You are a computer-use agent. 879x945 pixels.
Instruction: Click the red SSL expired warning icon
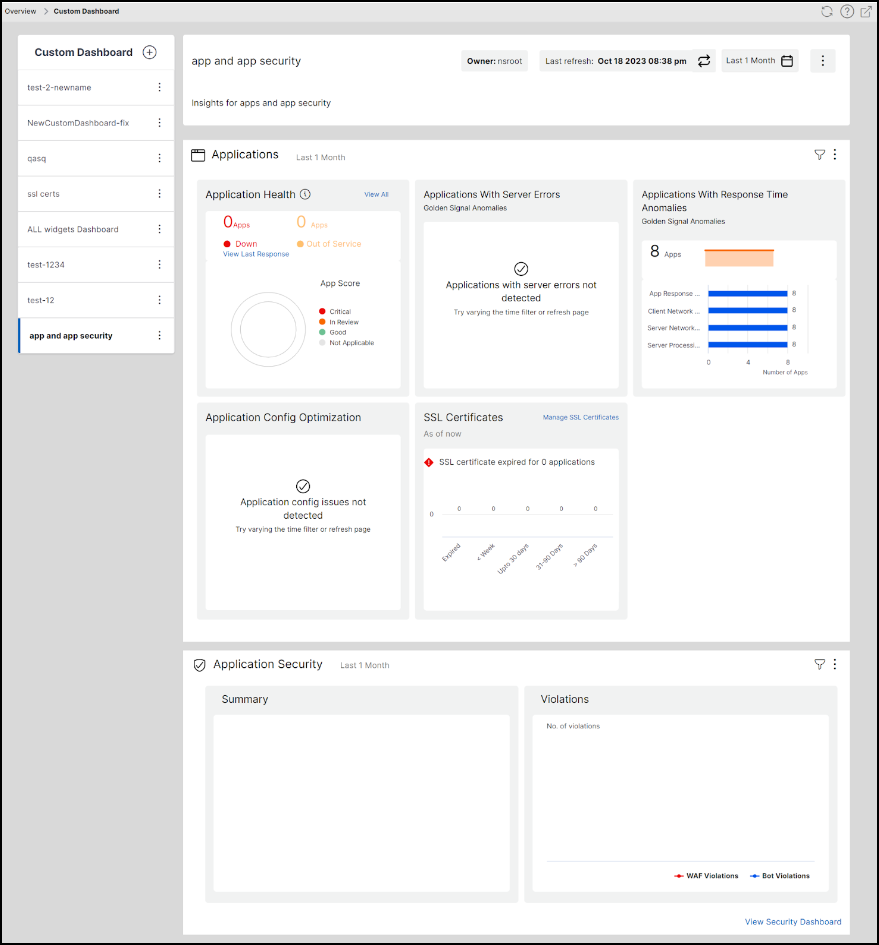(x=429, y=462)
